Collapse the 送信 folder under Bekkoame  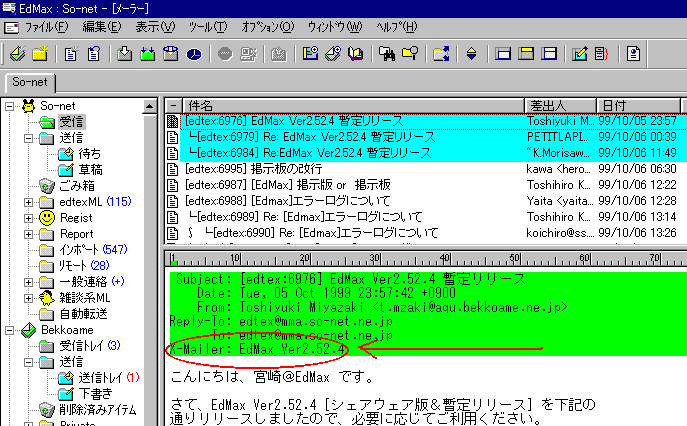28,362
